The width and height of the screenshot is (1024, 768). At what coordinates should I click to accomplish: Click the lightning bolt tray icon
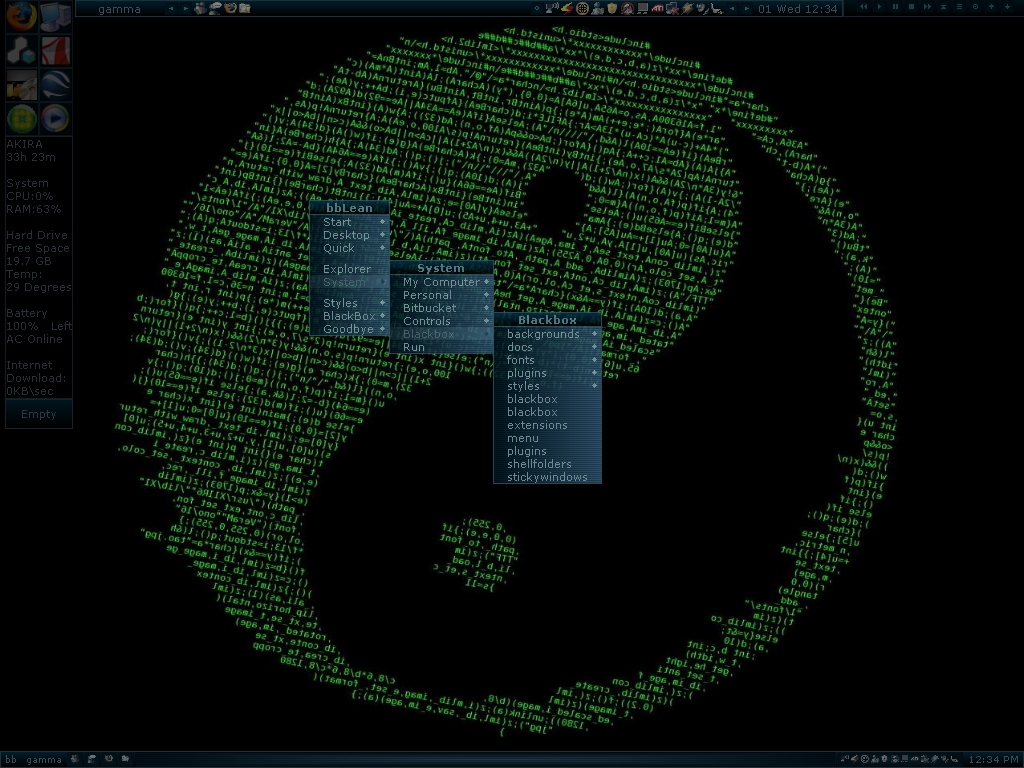[568, 8]
